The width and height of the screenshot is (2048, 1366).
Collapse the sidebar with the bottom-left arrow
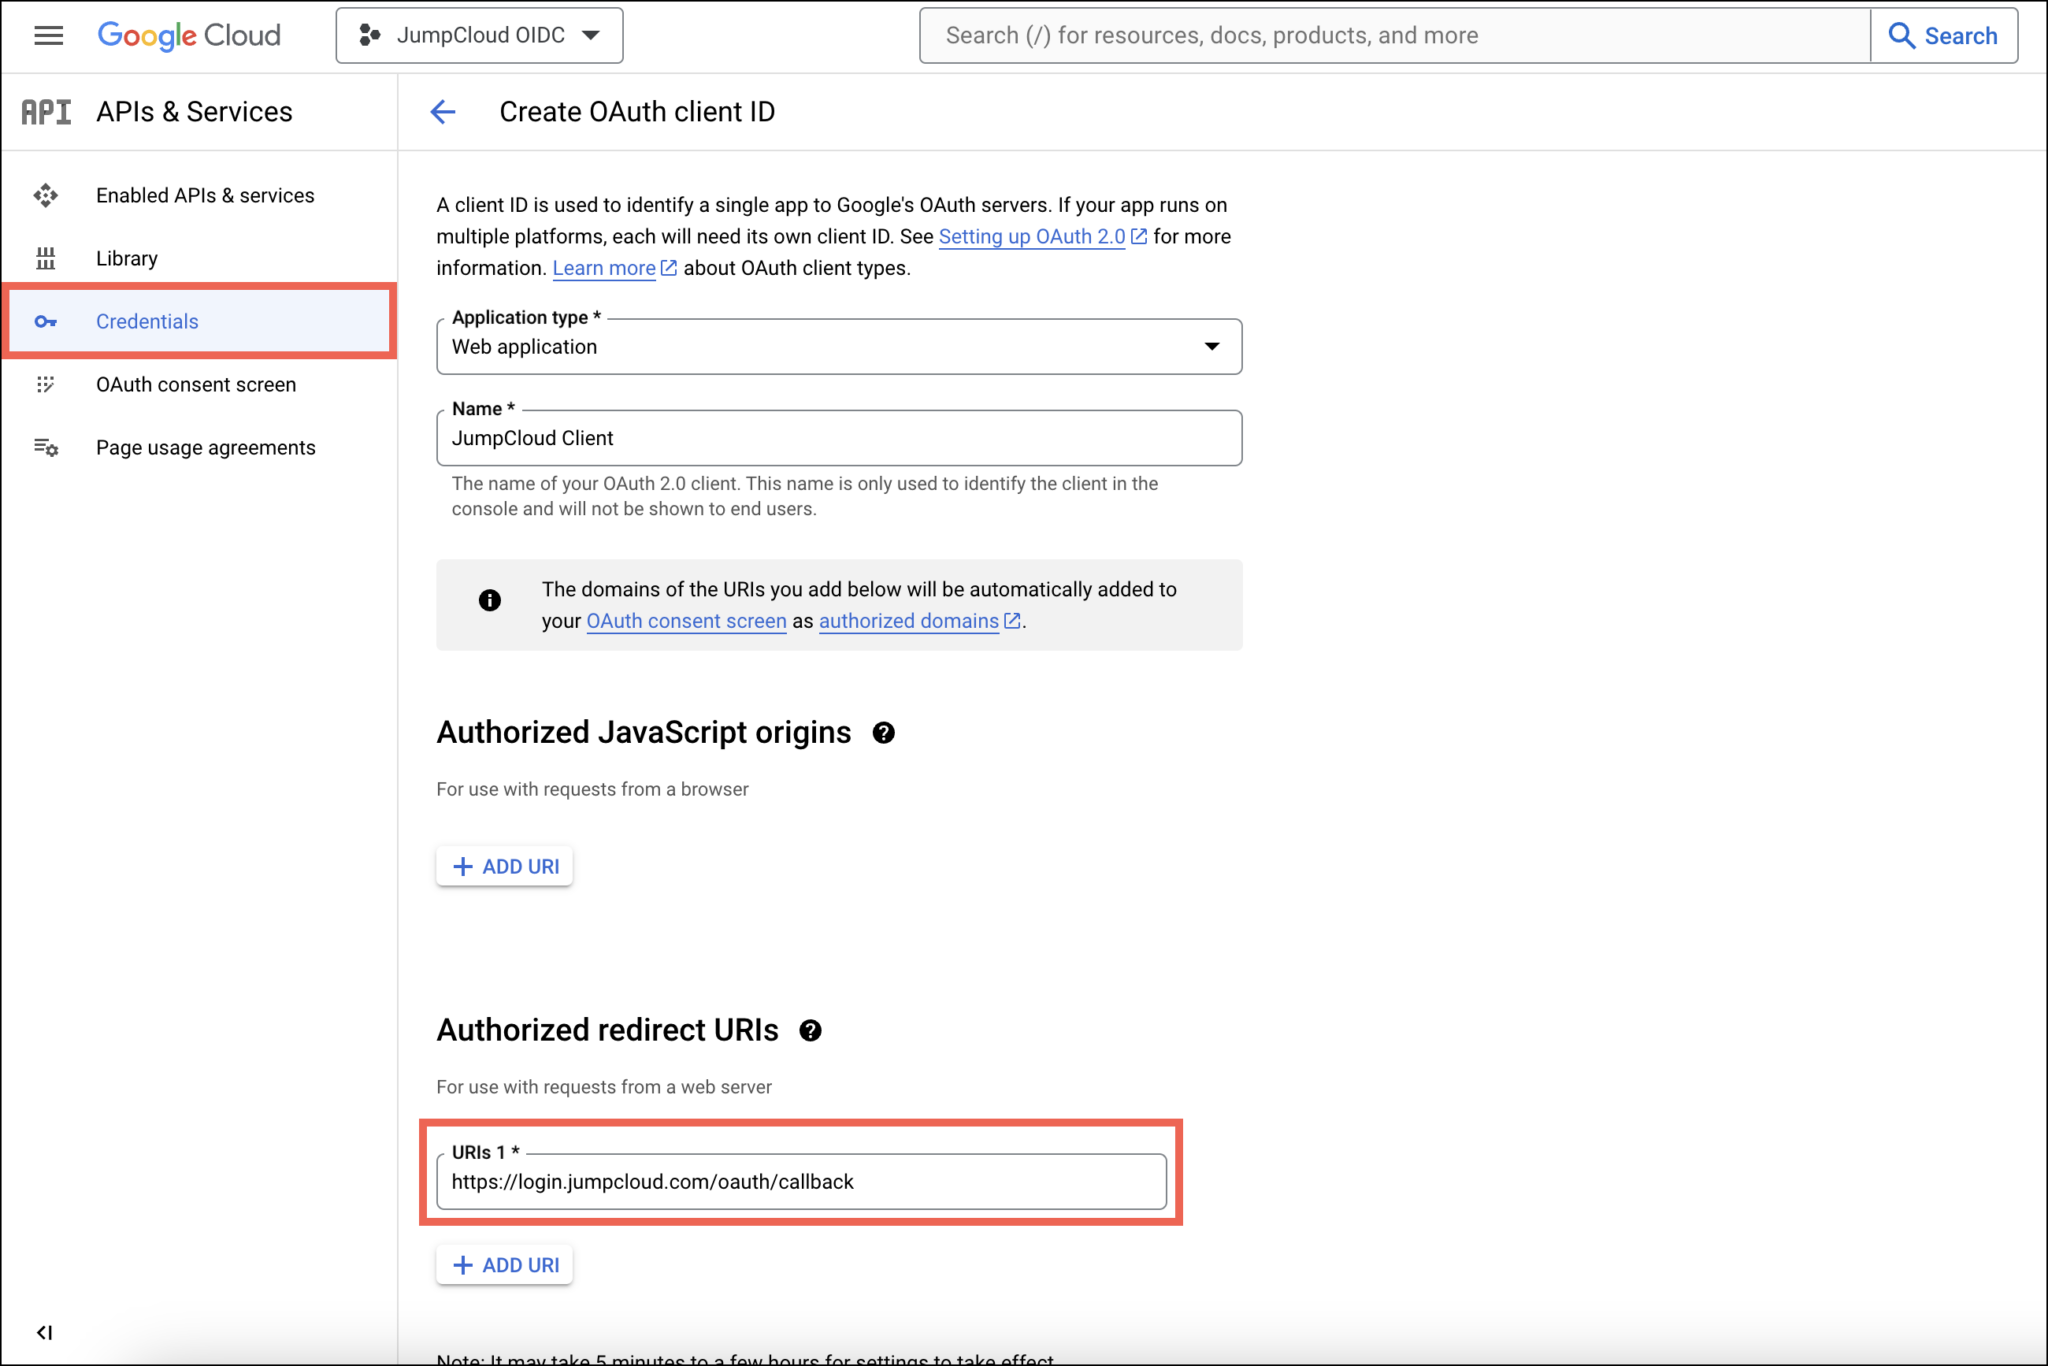point(45,1331)
